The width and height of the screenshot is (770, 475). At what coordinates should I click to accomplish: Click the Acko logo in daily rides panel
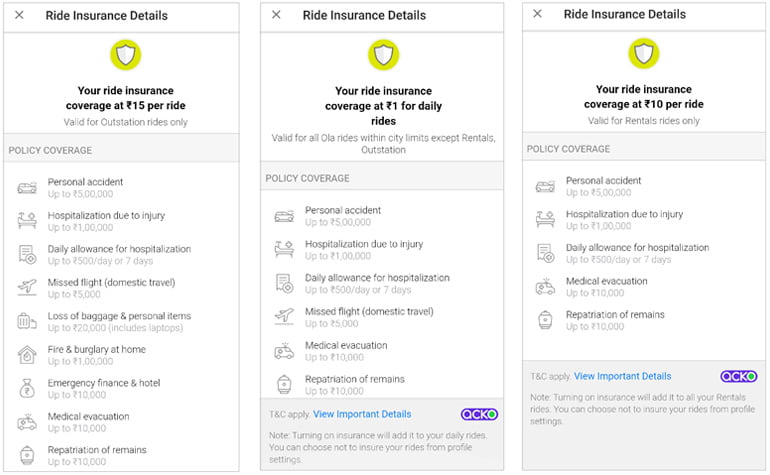coord(479,414)
